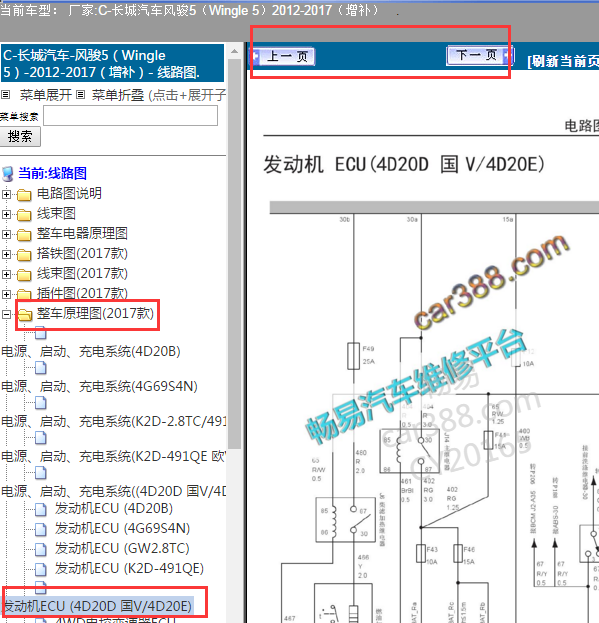599x623 pixels.
Task: Select 发动机ECU (GW2.8TC) tree item
Action: (x=122, y=548)
